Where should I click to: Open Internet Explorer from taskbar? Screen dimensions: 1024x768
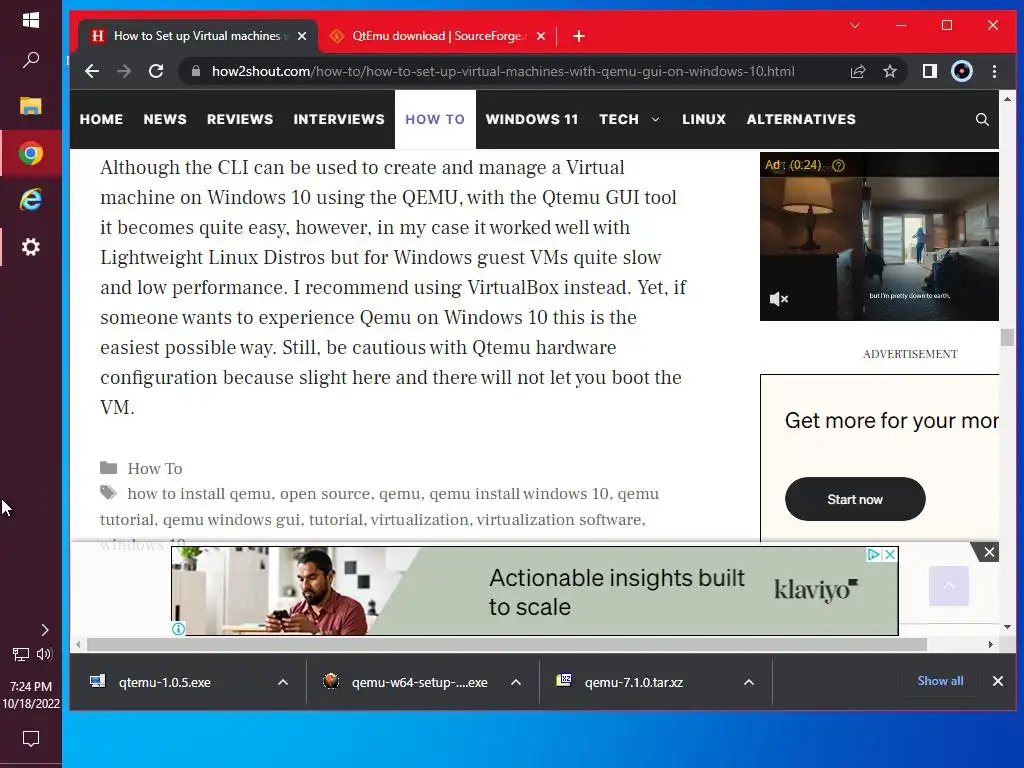point(31,199)
